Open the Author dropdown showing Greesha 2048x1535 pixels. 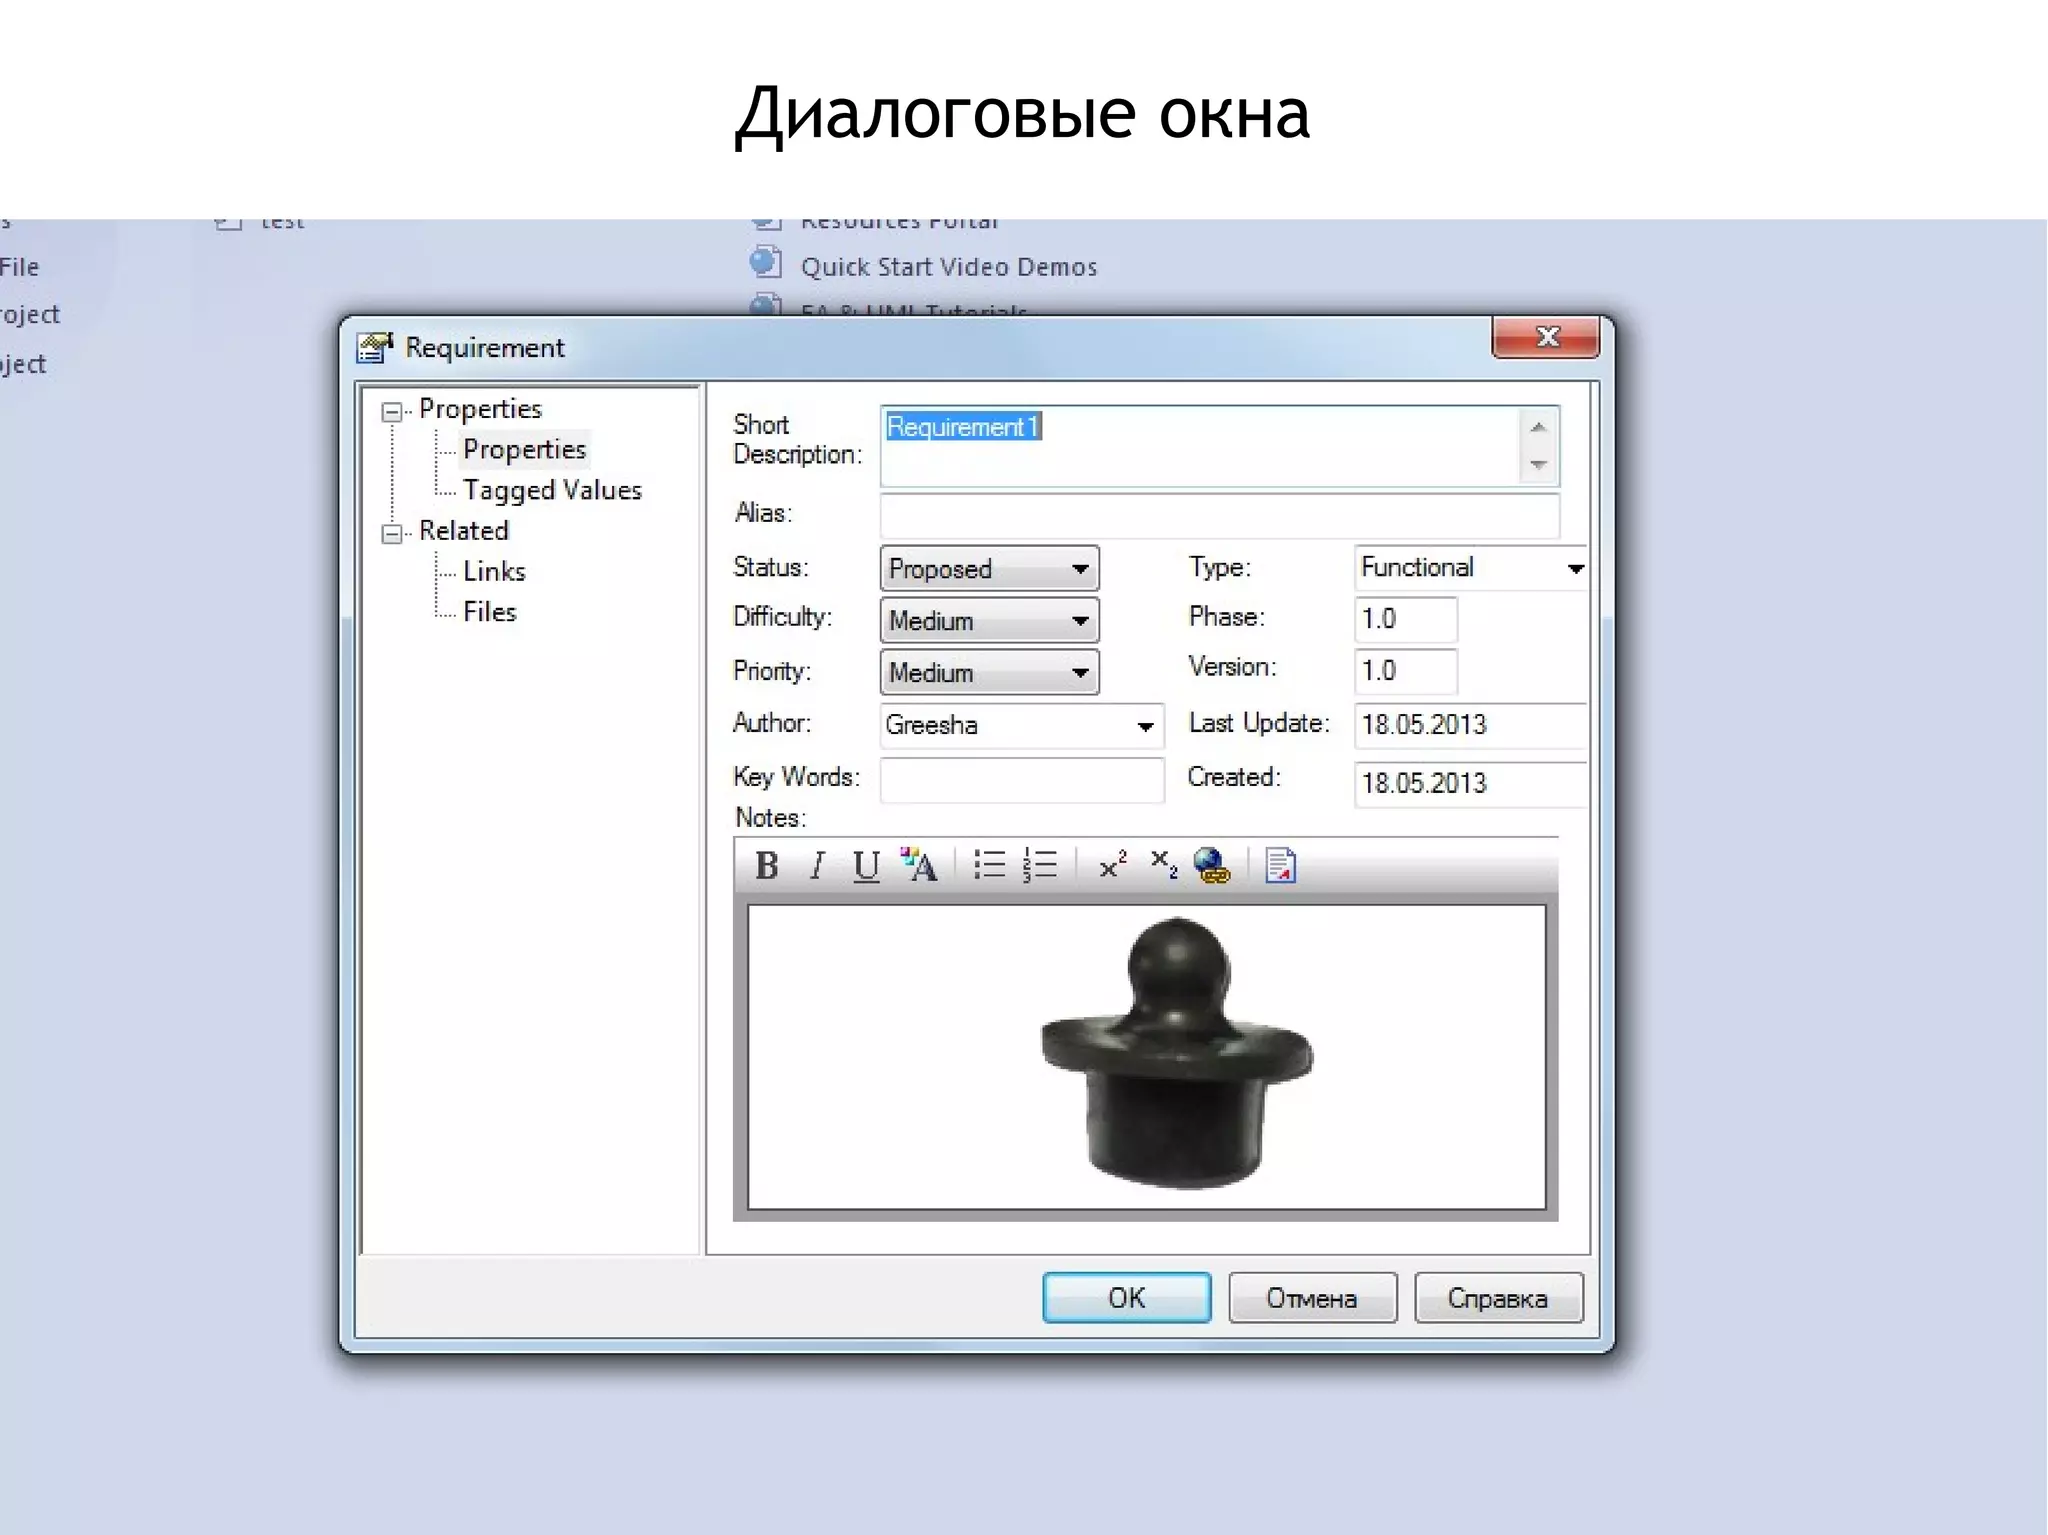[1021, 725]
